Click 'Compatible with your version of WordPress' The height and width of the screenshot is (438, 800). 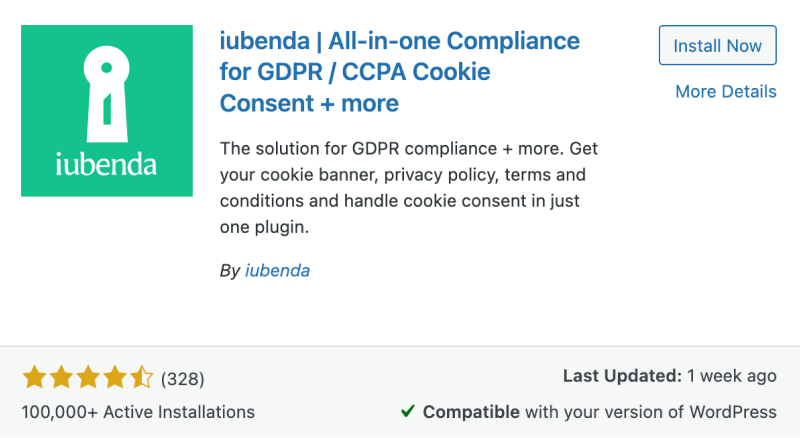[x=599, y=412]
